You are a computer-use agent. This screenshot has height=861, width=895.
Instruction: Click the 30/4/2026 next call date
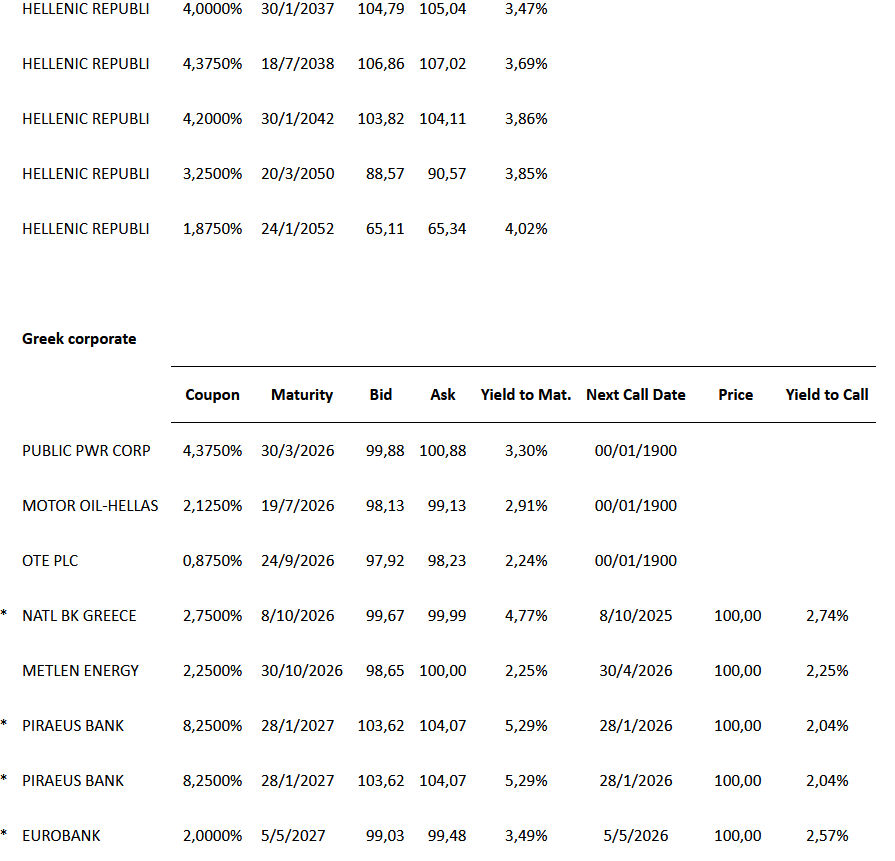[635, 671]
